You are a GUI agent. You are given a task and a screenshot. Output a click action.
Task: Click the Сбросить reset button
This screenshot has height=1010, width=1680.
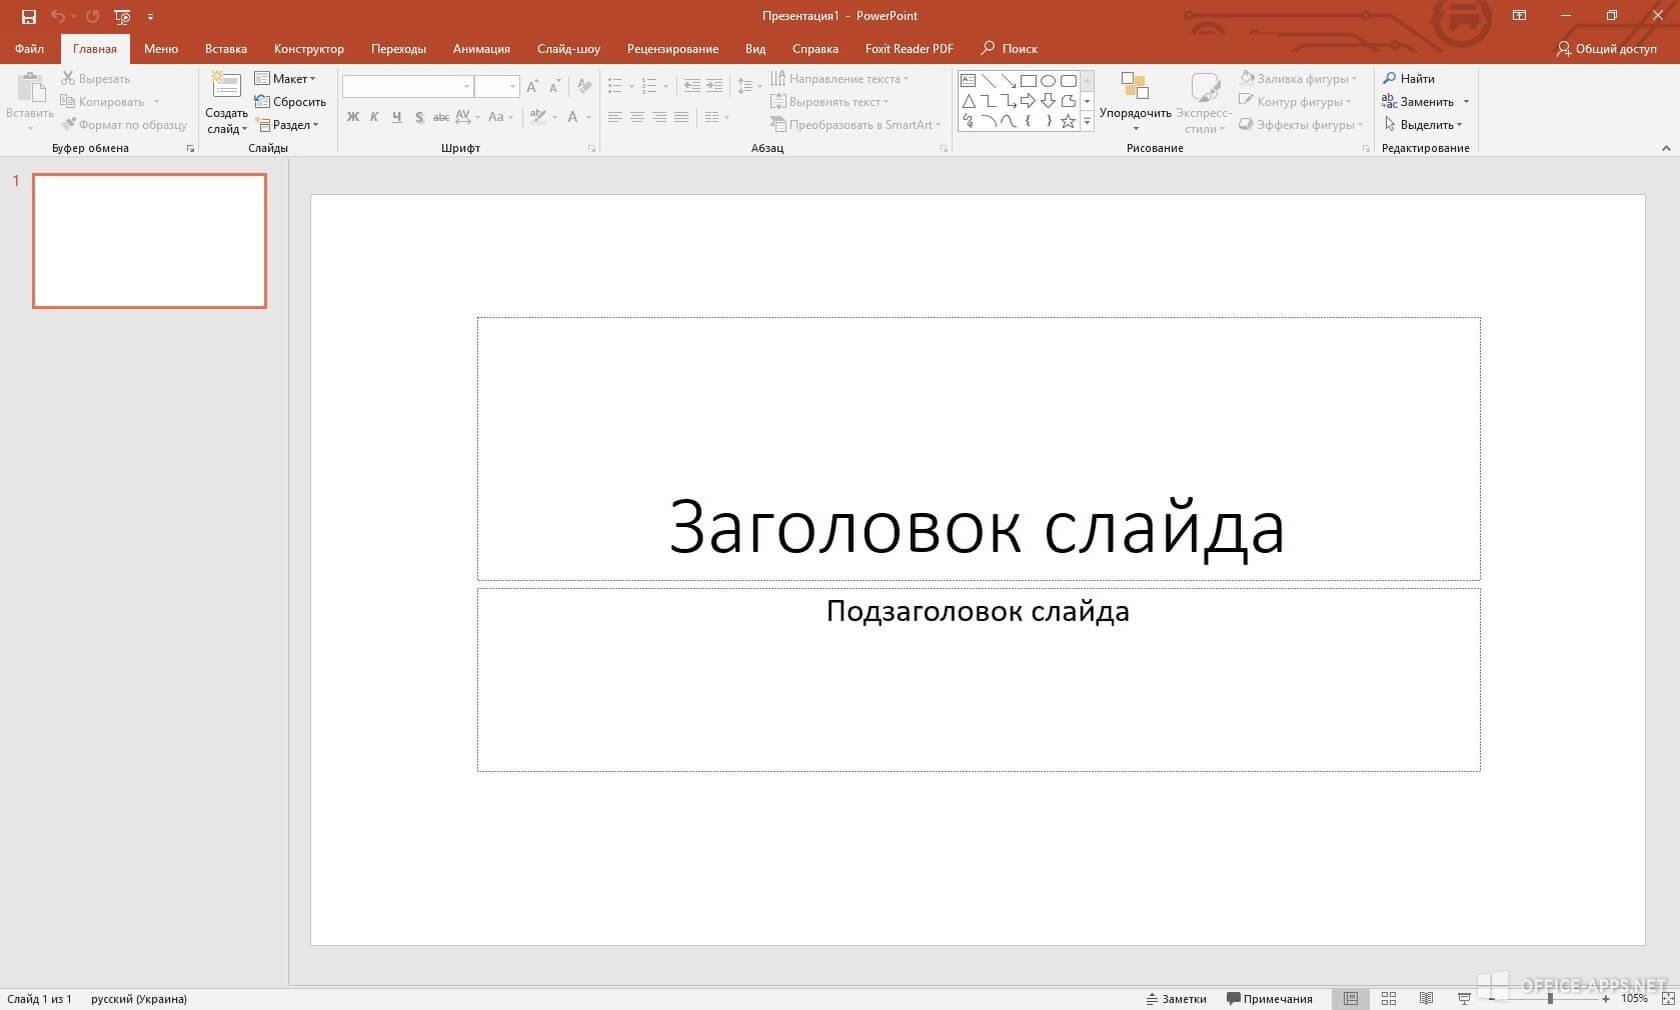tap(290, 101)
